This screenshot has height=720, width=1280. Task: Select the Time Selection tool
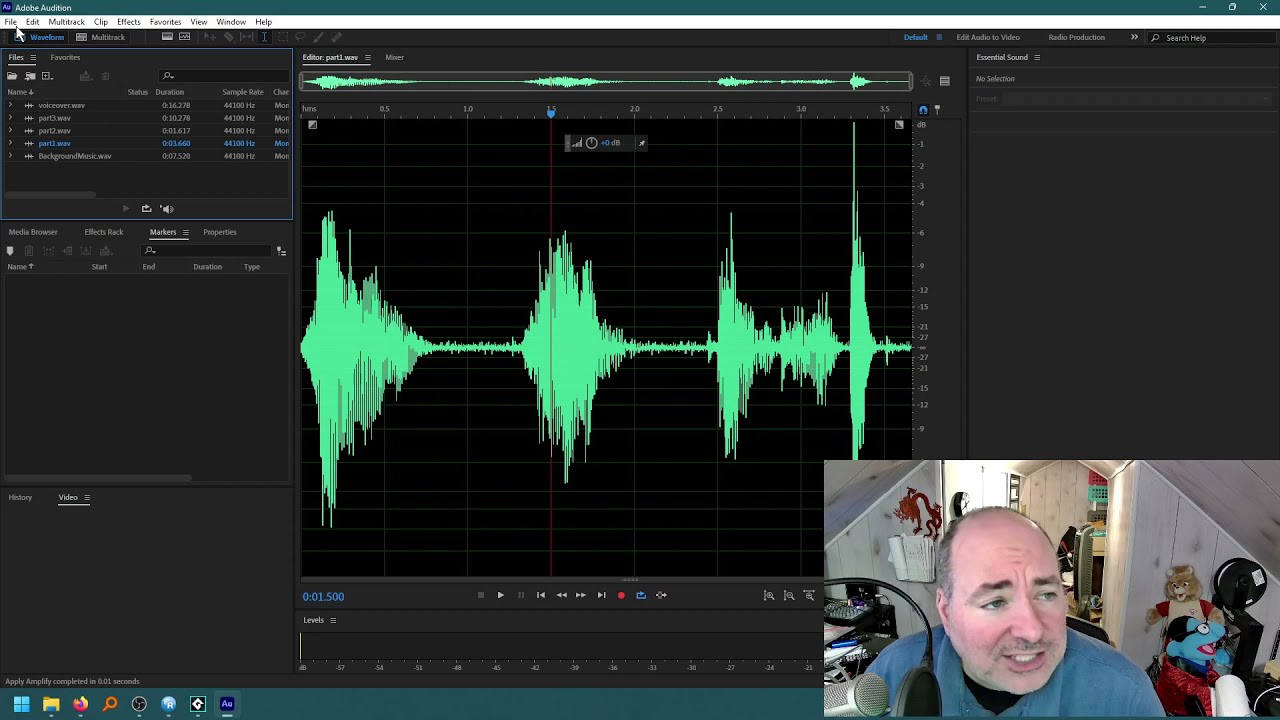click(x=264, y=37)
